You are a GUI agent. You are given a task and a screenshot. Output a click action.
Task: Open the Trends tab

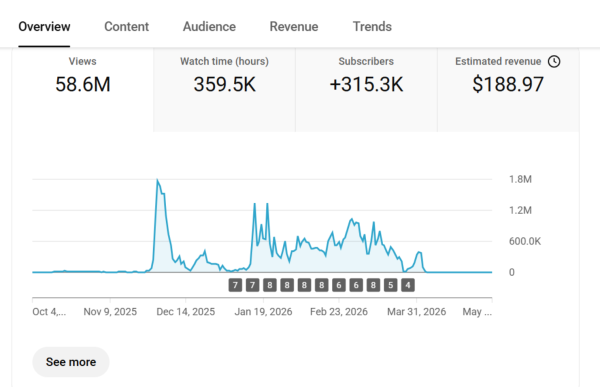point(372,27)
